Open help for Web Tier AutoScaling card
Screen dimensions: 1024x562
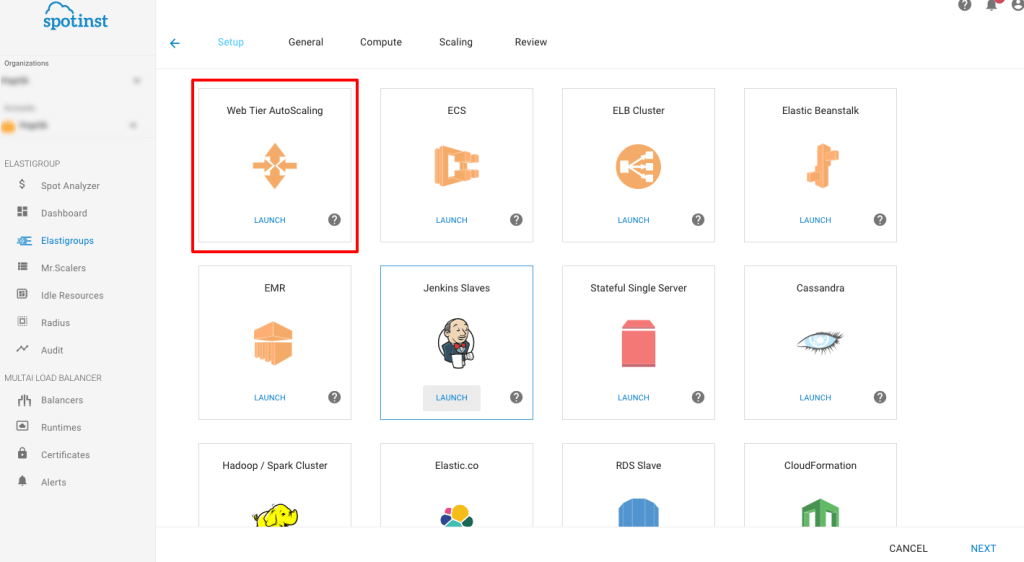click(x=335, y=220)
